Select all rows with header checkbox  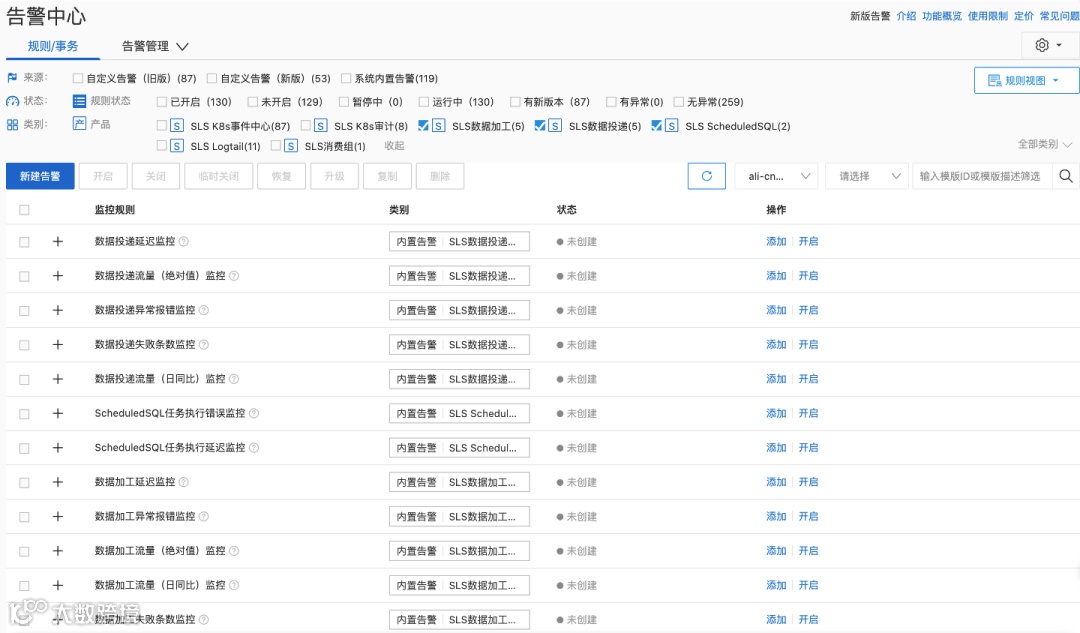[24, 210]
